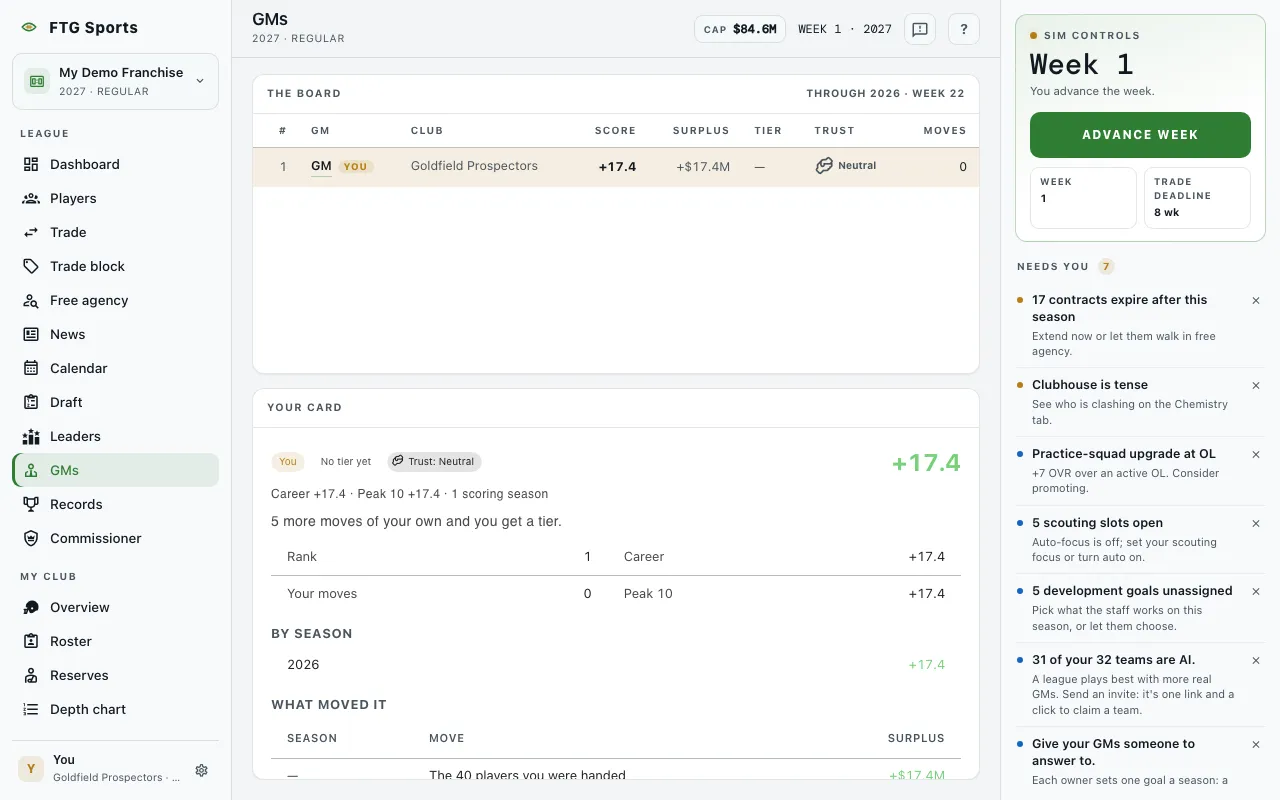Screen dimensions: 1280x800
Task: Go to the Free agency icon
Action: tap(31, 300)
